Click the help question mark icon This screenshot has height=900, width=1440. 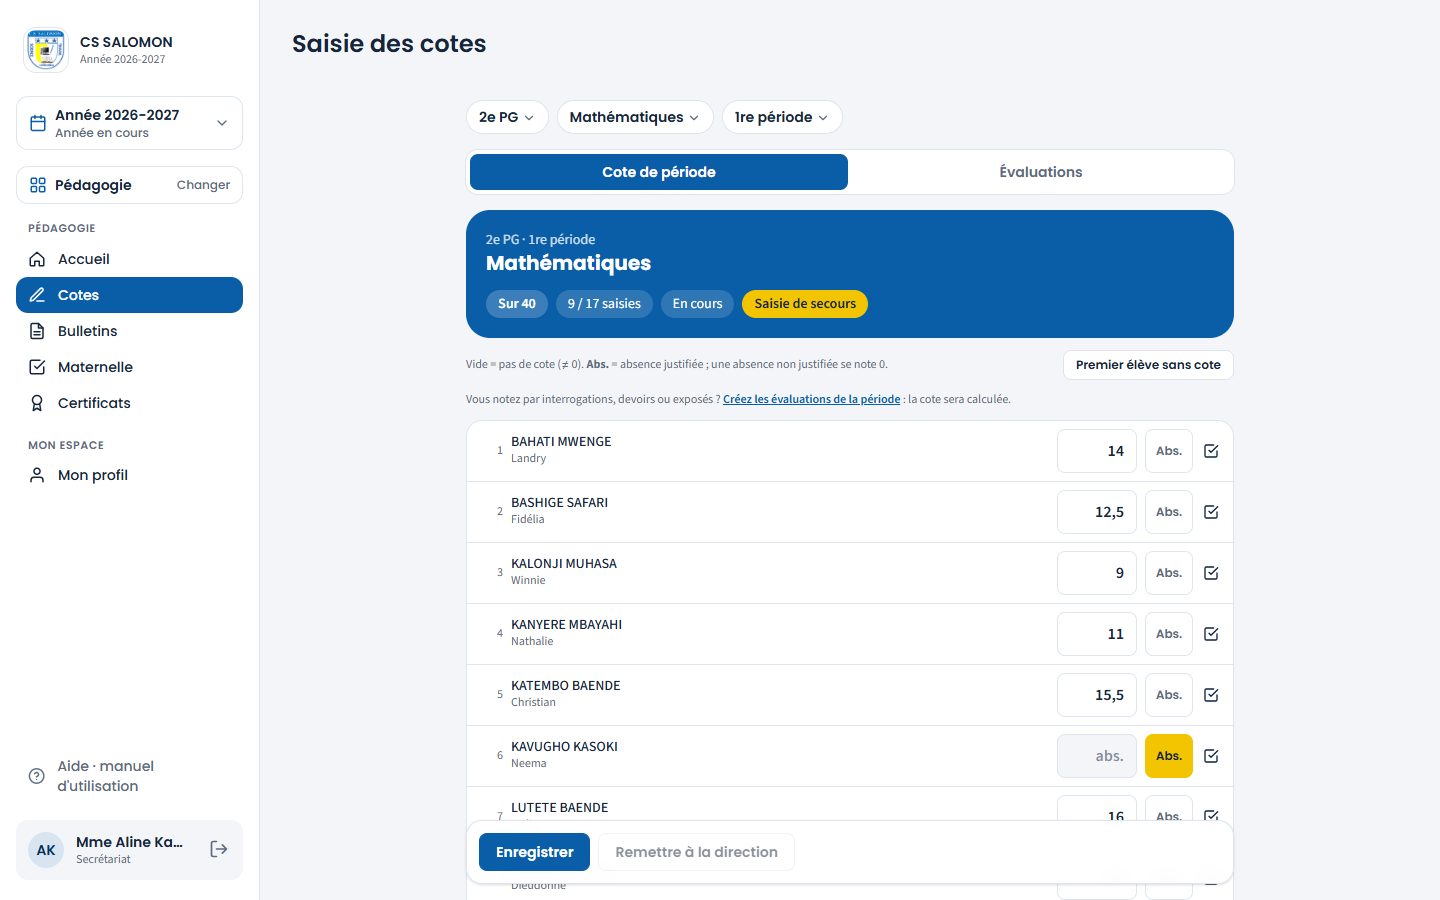click(x=37, y=776)
